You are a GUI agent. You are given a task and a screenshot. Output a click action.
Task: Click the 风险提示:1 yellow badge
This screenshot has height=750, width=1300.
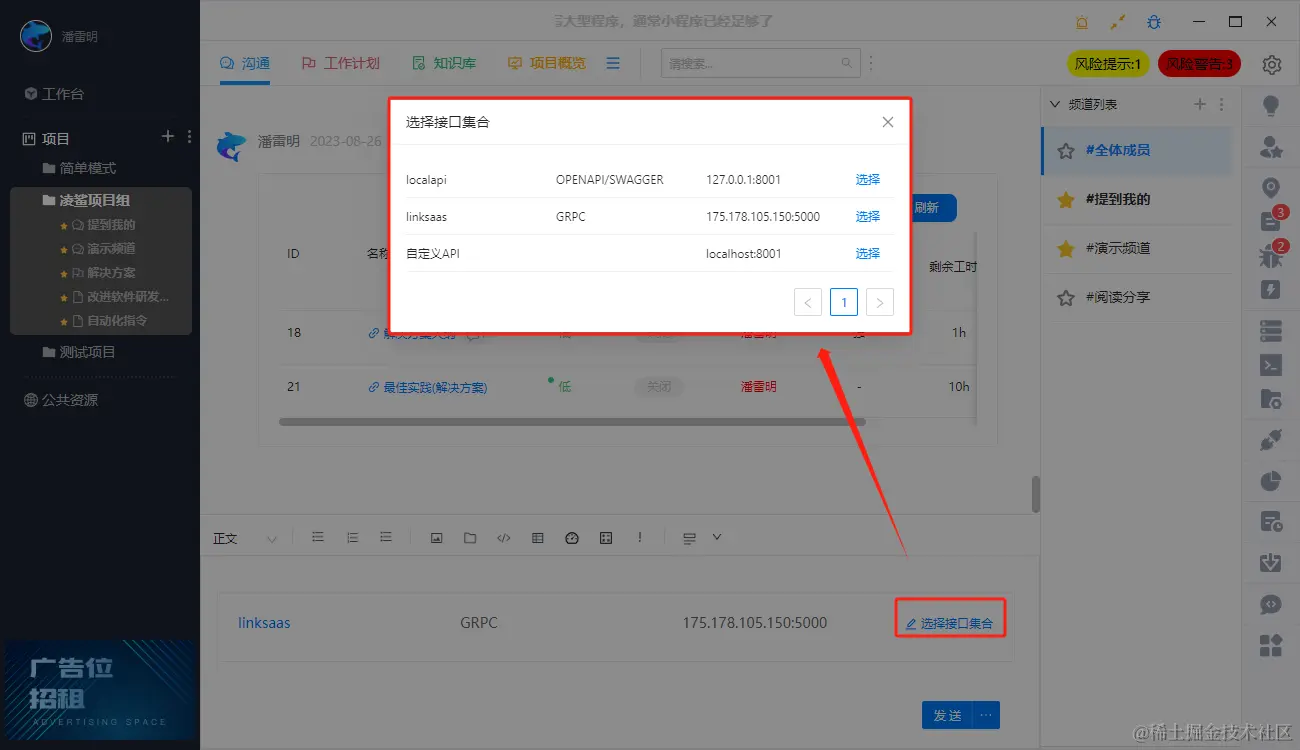(1109, 64)
